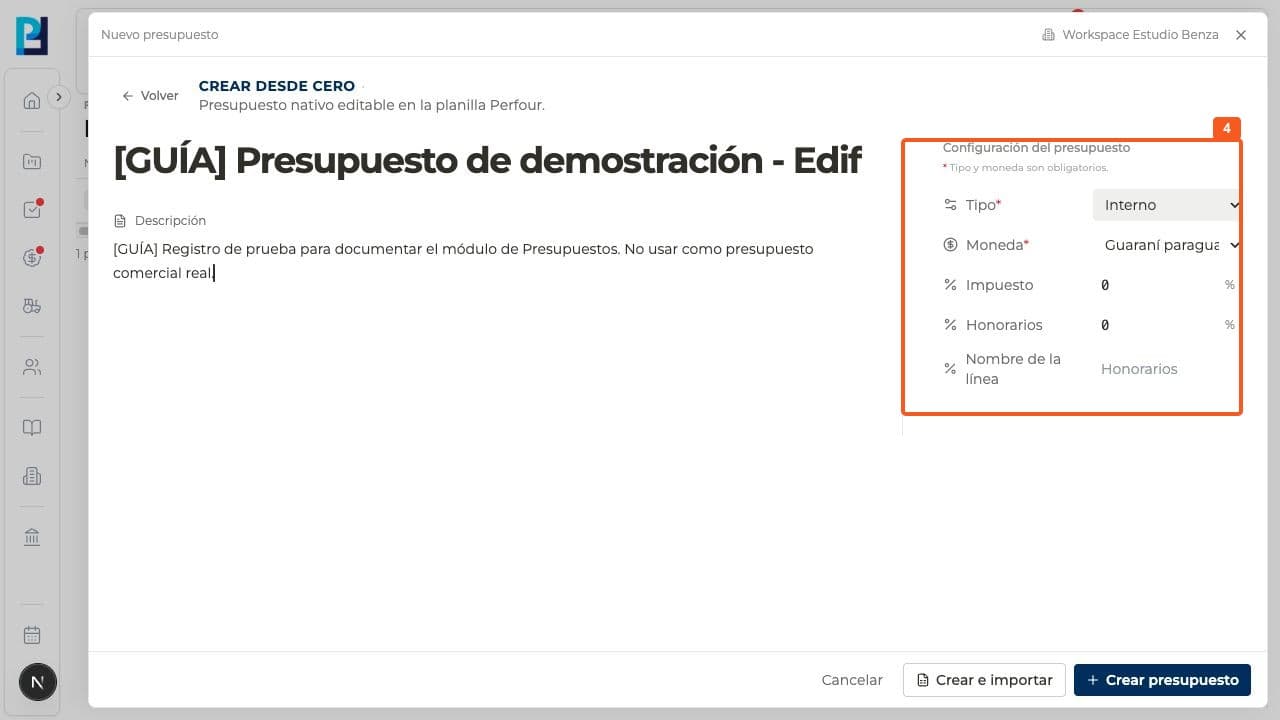The width and height of the screenshot is (1280, 720).
Task: Focus the Honorarios percentage field
Action: (1158, 325)
